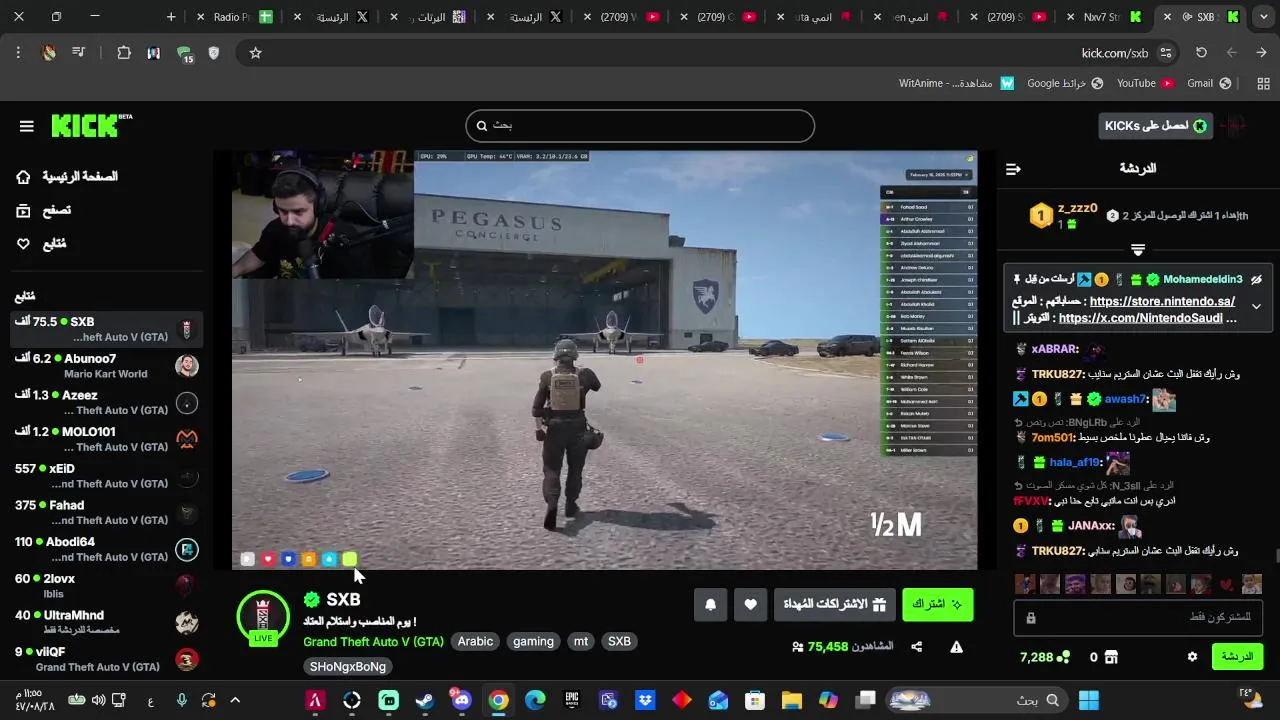Report the stream with warning icon
1280x720 pixels.
[x=956, y=647]
